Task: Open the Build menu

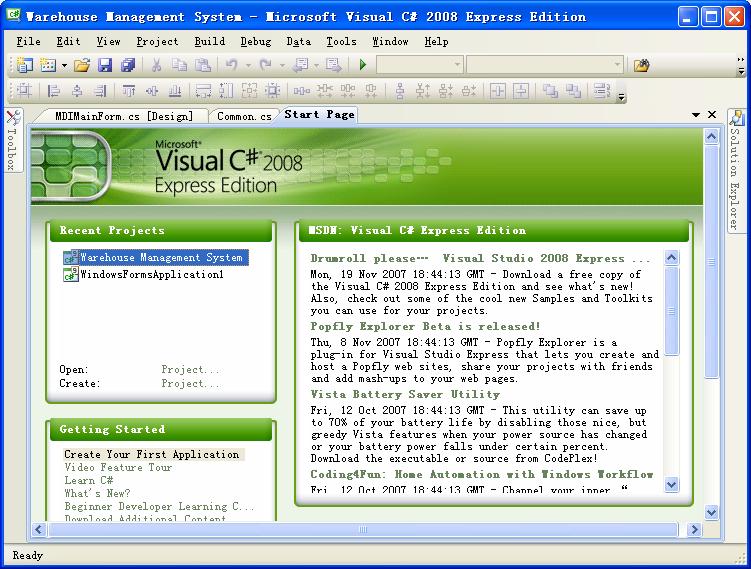Action: point(209,41)
